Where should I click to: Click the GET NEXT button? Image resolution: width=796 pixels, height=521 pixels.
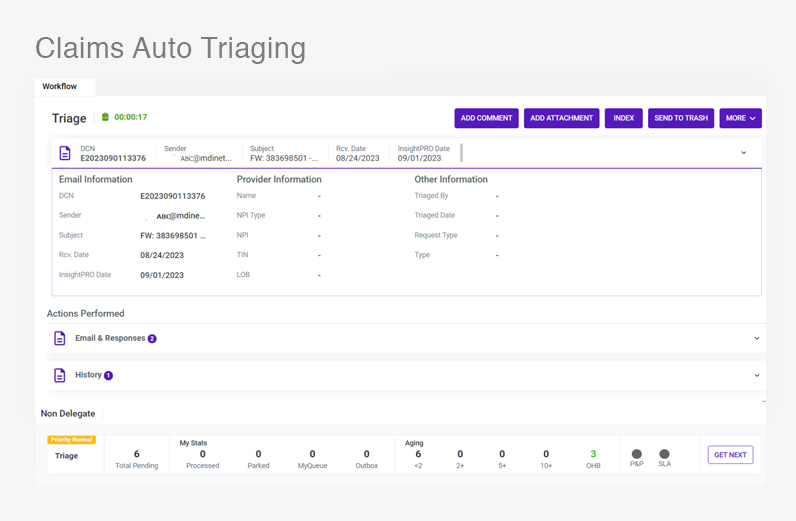pos(730,455)
